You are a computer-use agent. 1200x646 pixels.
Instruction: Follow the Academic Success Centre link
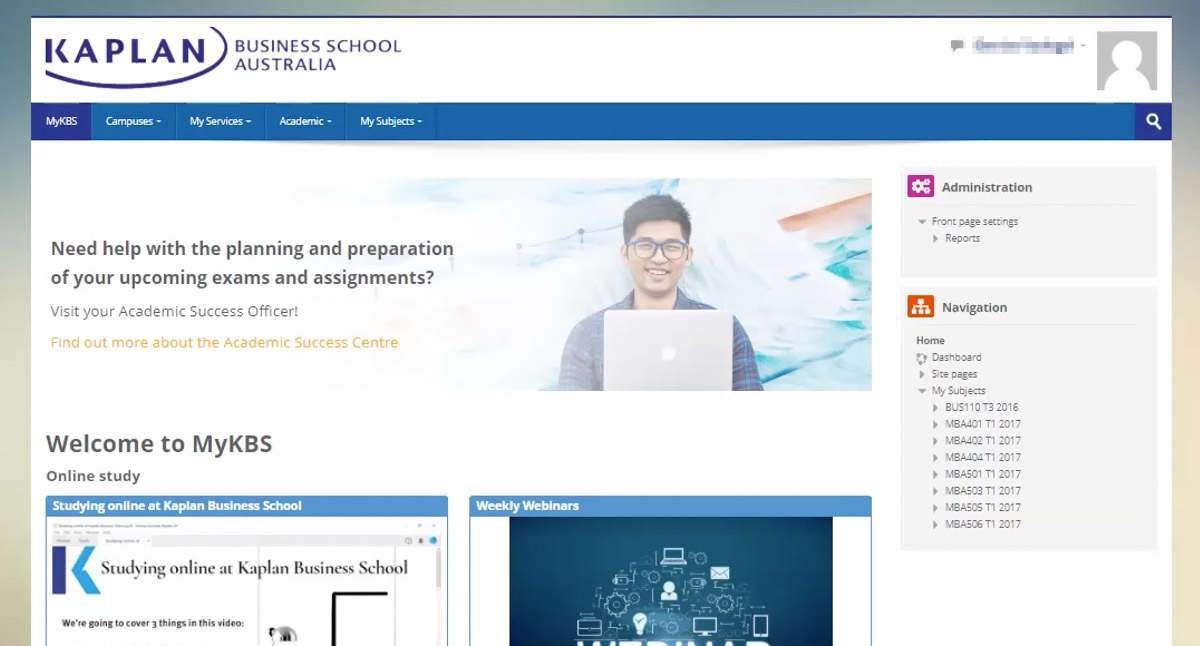(224, 342)
